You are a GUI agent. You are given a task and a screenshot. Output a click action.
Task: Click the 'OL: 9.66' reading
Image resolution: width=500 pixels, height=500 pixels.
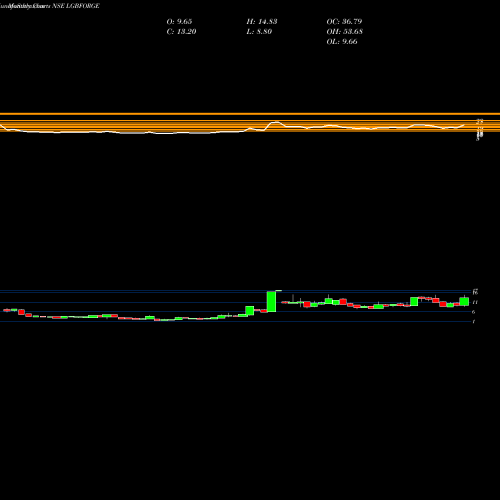click(342, 41)
